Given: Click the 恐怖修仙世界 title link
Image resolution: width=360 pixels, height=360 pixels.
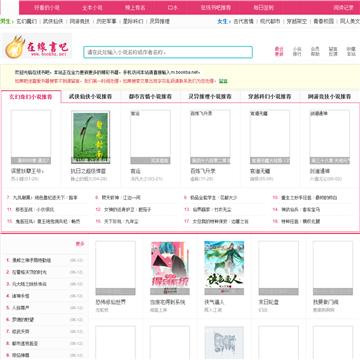Looking at the screenshot, I should (111, 302).
